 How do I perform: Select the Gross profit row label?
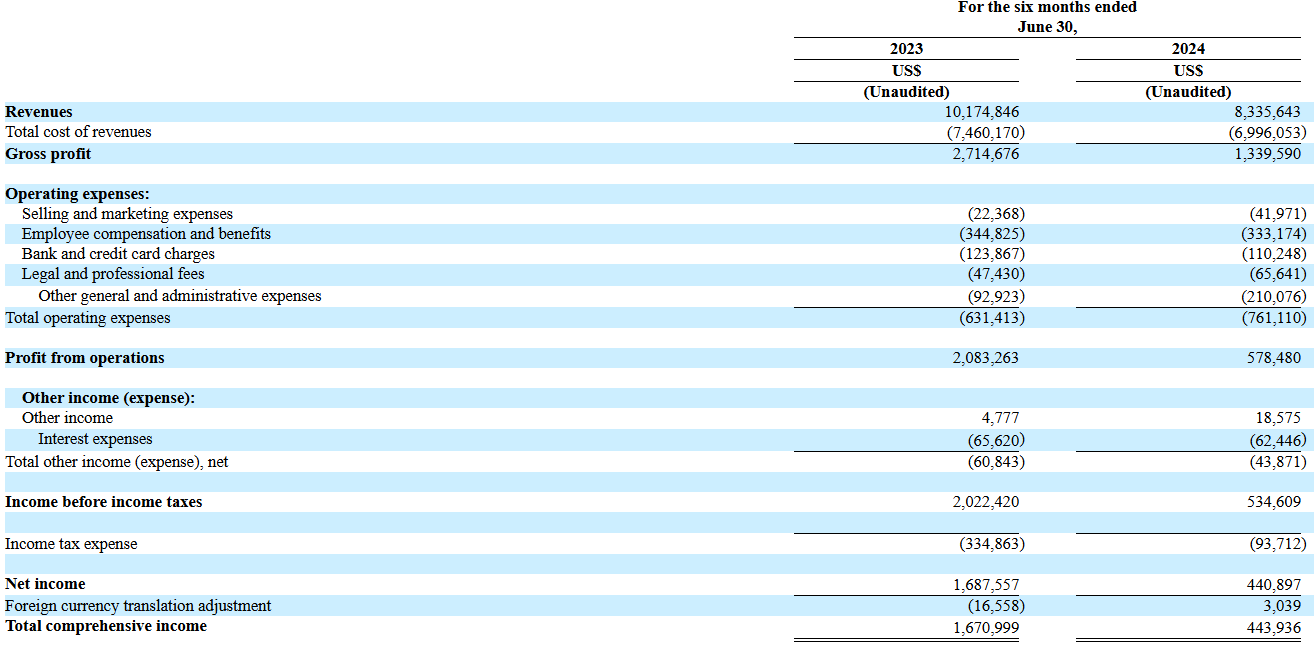point(48,154)
